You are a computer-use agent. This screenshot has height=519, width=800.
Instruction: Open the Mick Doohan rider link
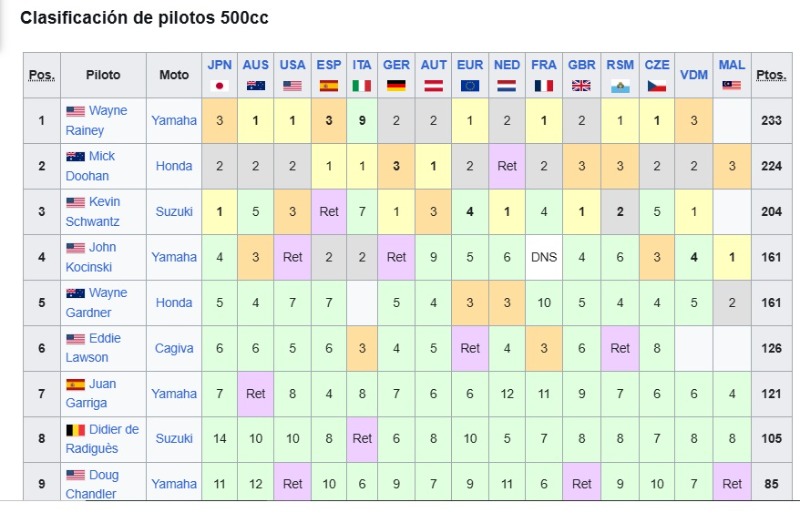click(90, 166)
